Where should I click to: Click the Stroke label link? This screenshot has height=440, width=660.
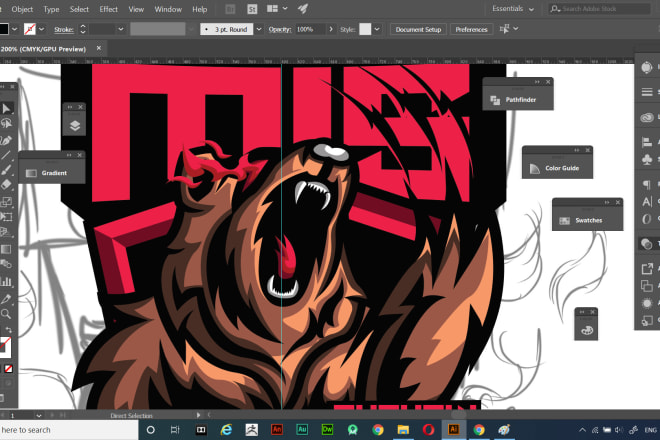tap(64, 29)
